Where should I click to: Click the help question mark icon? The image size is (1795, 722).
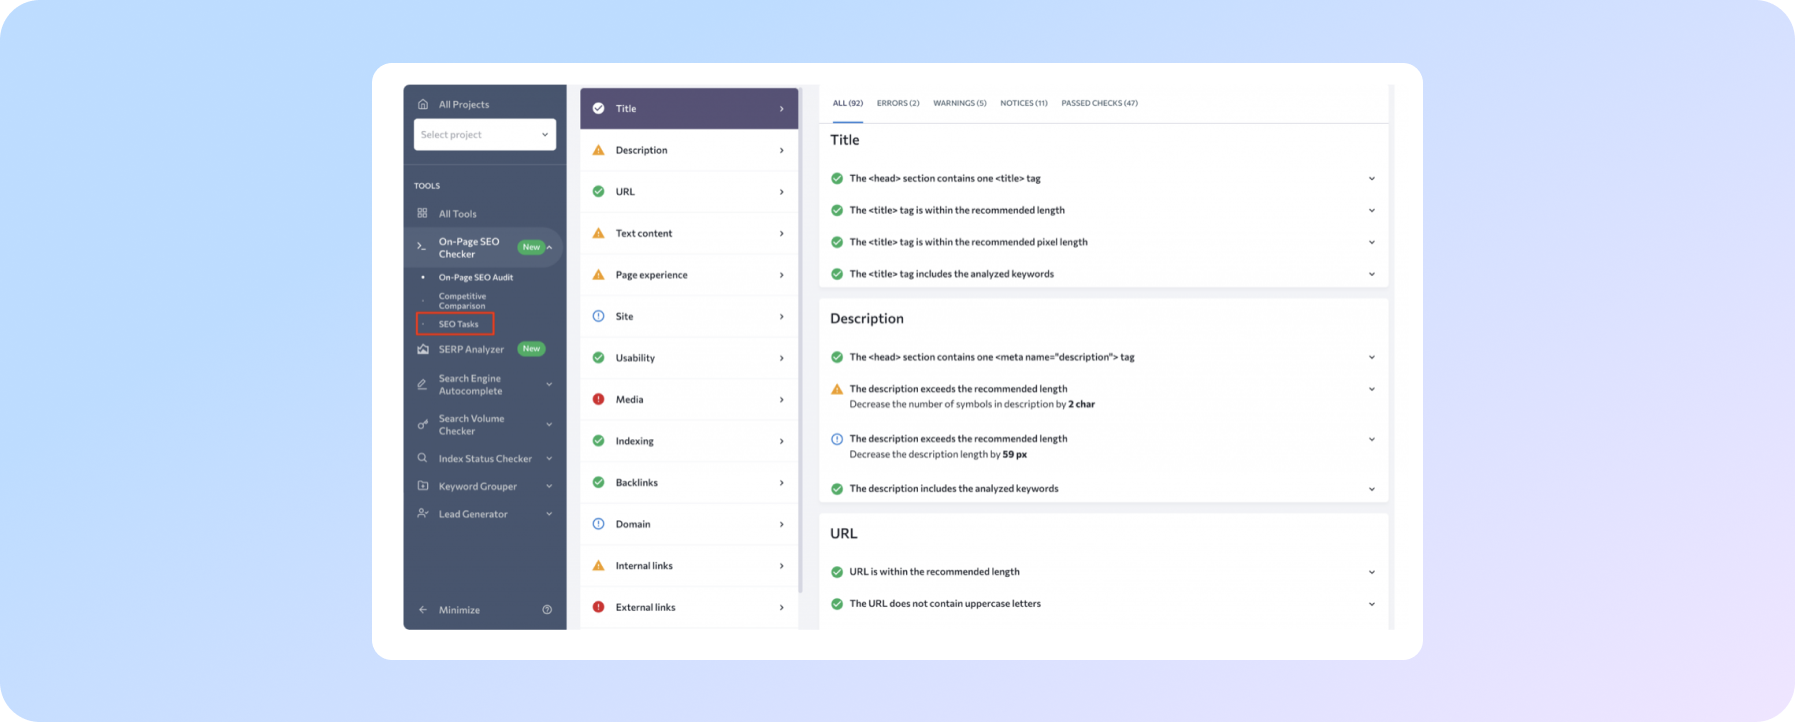(x=547, y=610)
